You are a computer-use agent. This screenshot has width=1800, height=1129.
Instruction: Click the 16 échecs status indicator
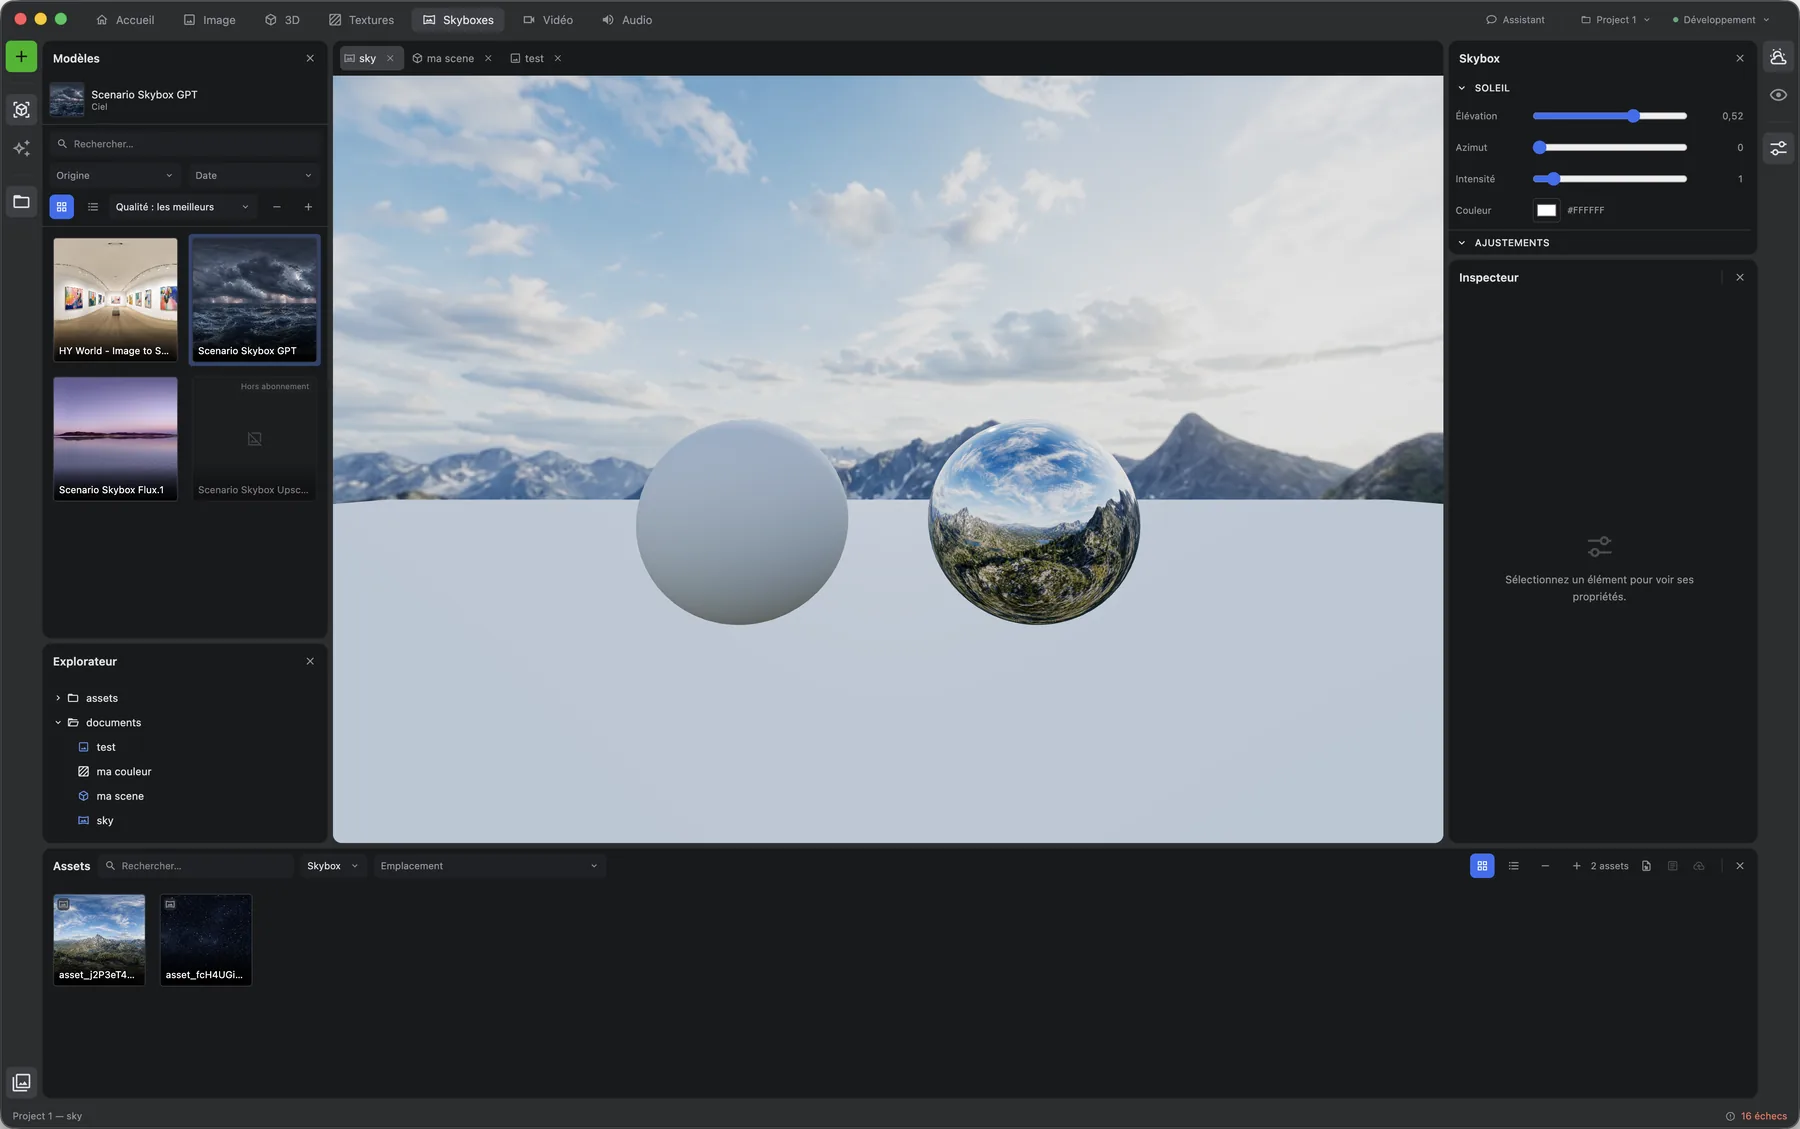point(1756,1116)
